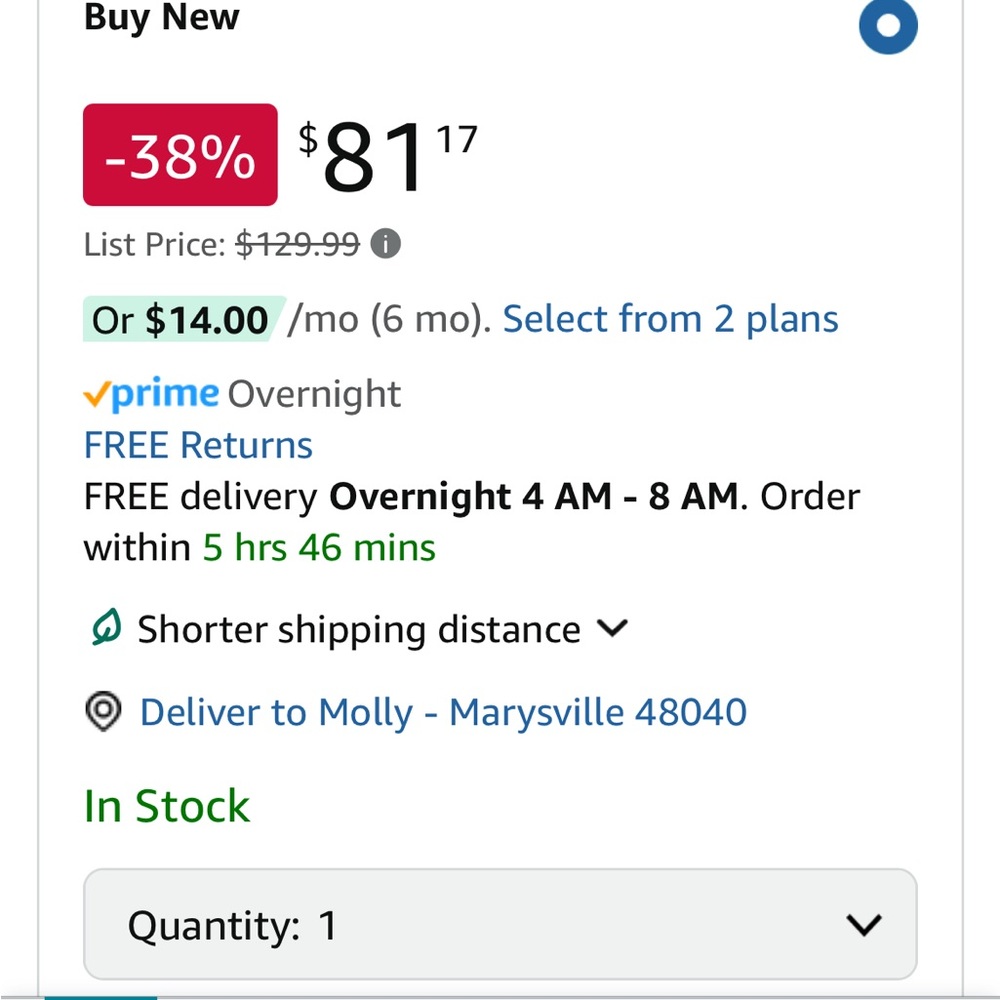Select the Buy New radio button
The width and height of the screenshot is (1000, 1000).
tap(888, 25)
